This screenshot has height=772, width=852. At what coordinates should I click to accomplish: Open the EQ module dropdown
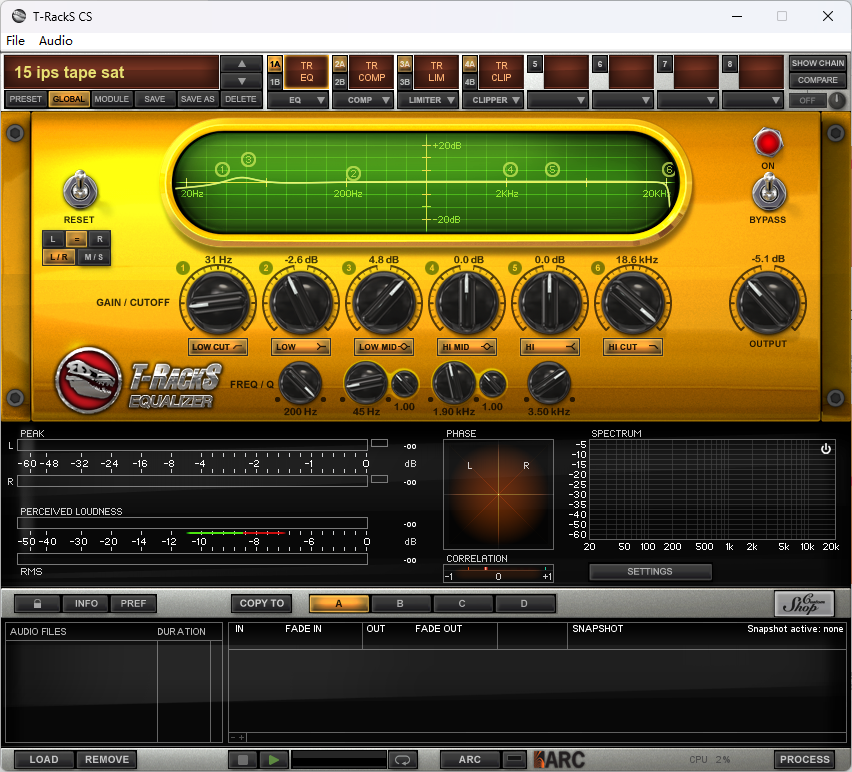(x=298, y=100)
